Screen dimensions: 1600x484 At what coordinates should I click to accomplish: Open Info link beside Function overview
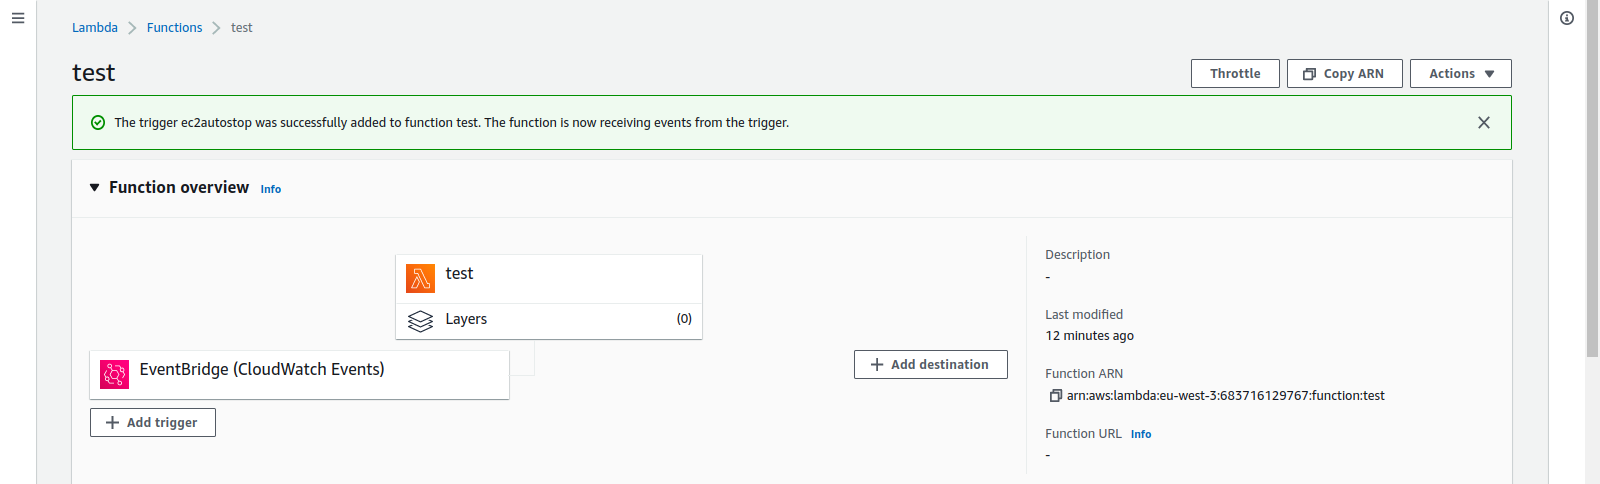coord(271,189)
